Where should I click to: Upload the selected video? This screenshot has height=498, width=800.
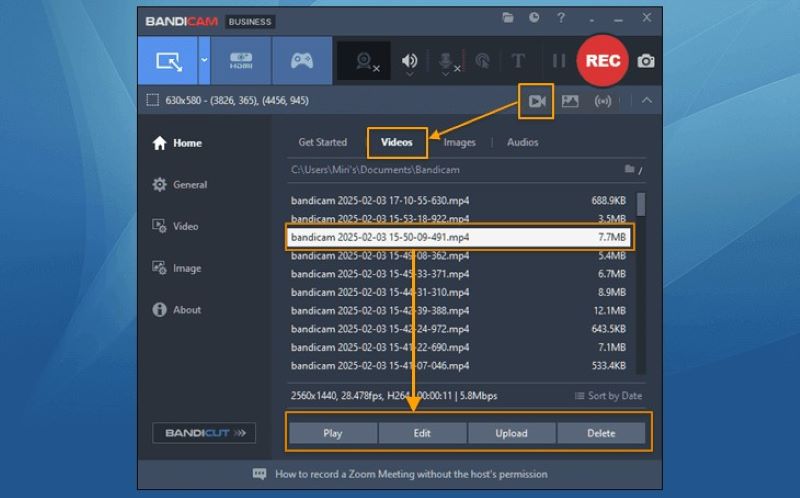pyautogui.click(x=511, y=433)
